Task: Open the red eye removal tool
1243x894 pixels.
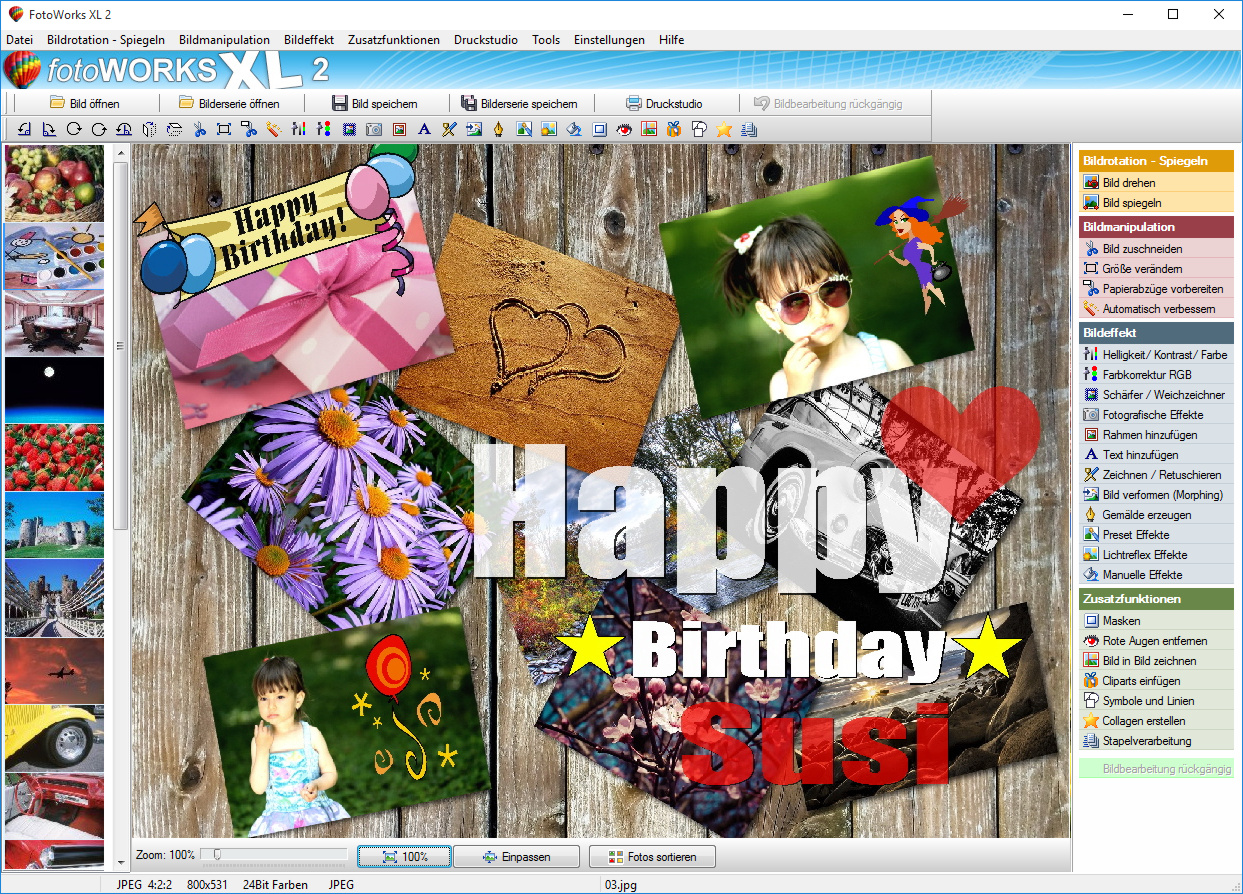Action: (624, 129)
